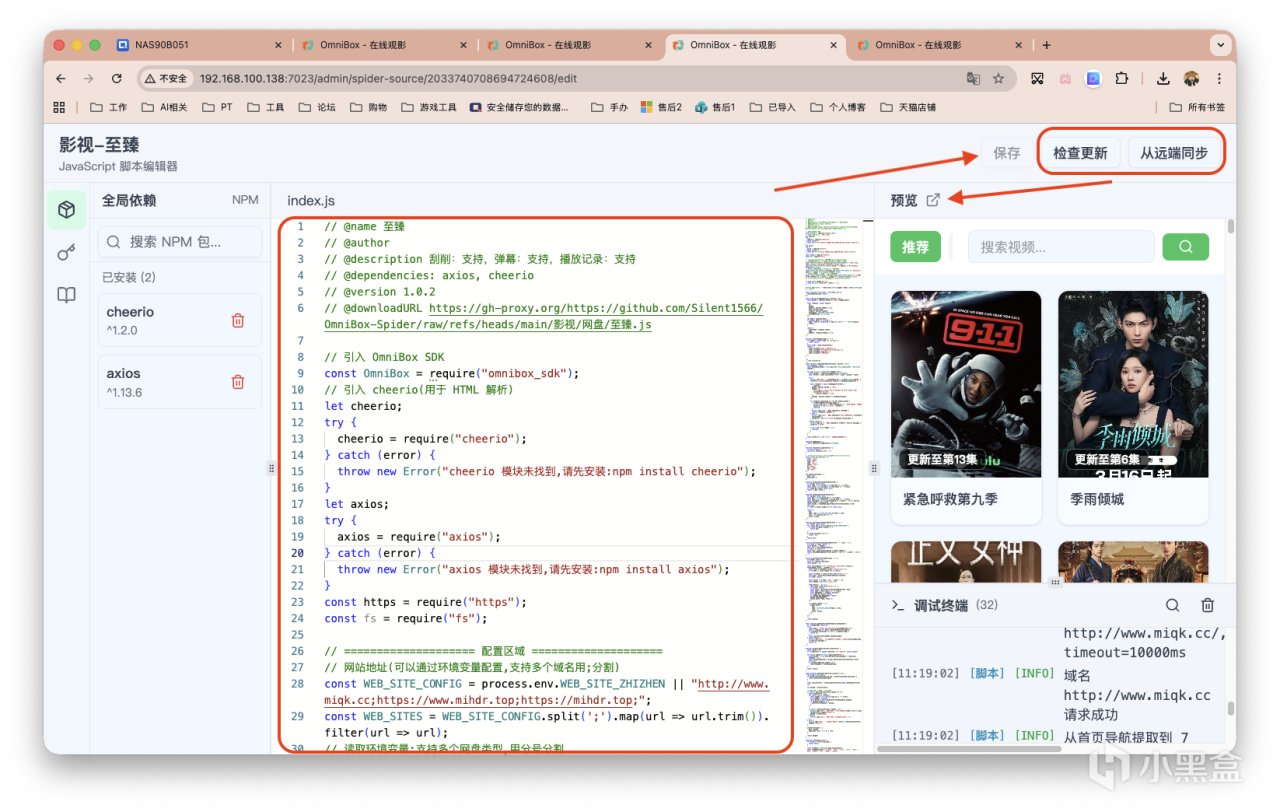Focus the 搜索 NPM 包 search field

point(180,241)
